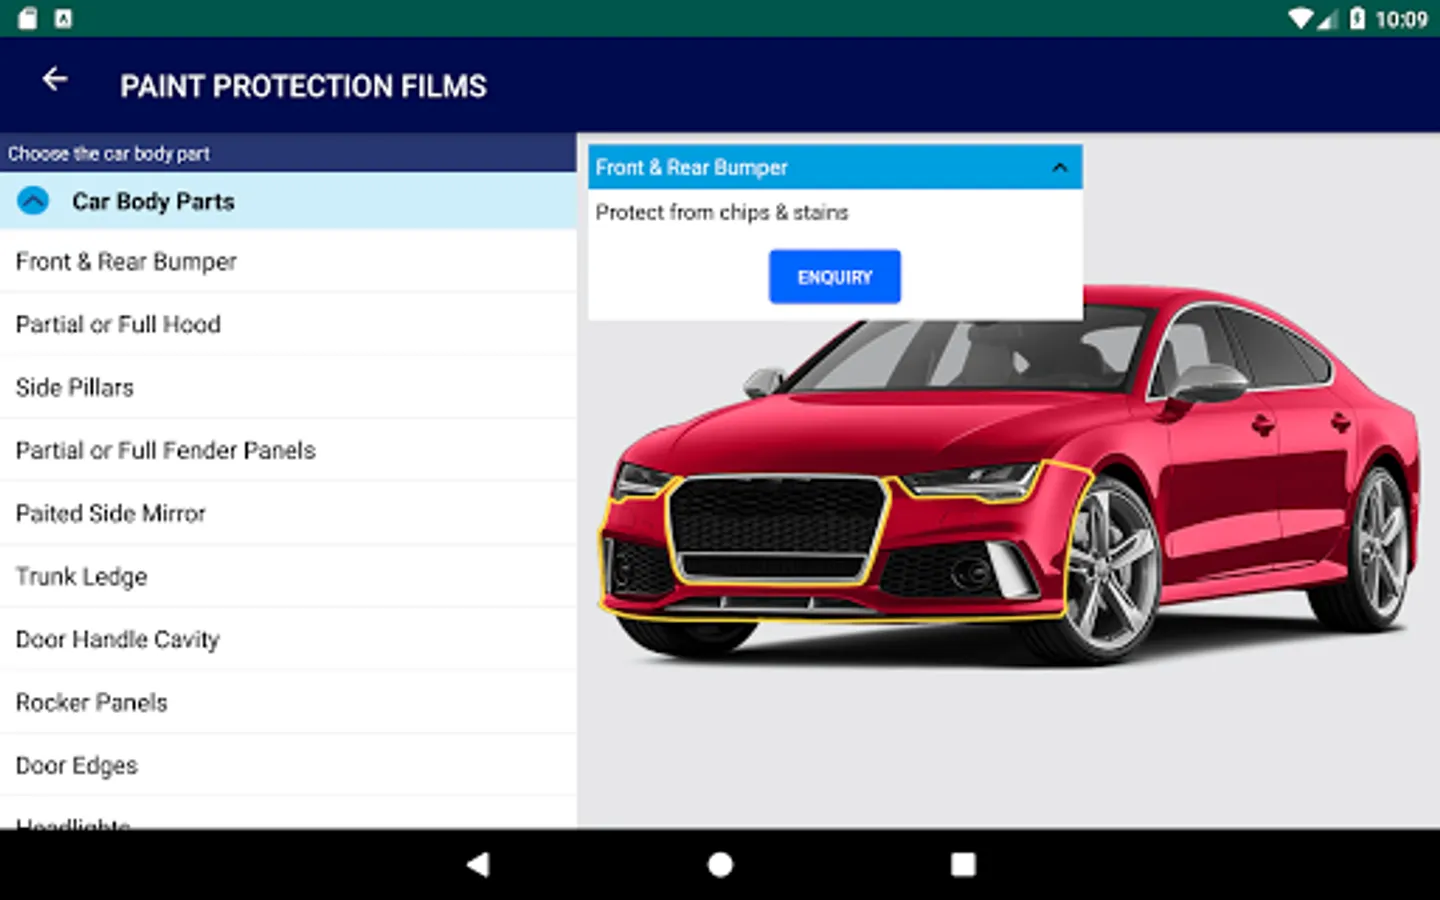Screen dimensions: 1440x900
Task: Collapse the Car Body Parts list
Action: pos(33,200)
